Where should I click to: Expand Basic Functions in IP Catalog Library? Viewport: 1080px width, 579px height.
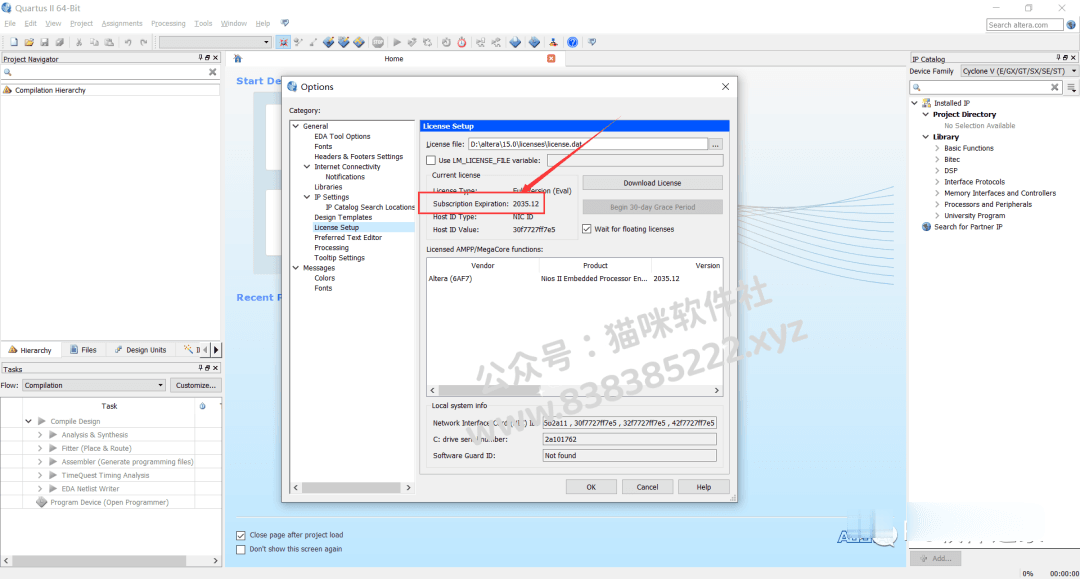point(937,148)
